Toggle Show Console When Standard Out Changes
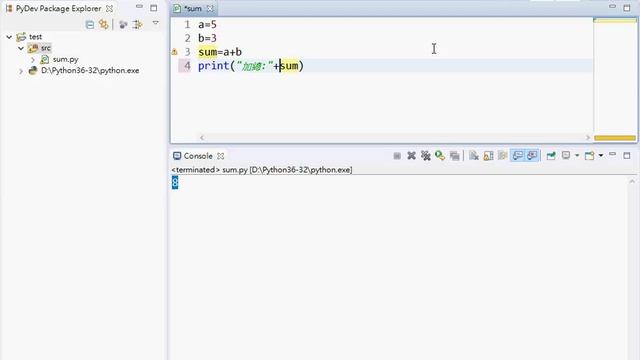640x360 pixels. point(518,156)
